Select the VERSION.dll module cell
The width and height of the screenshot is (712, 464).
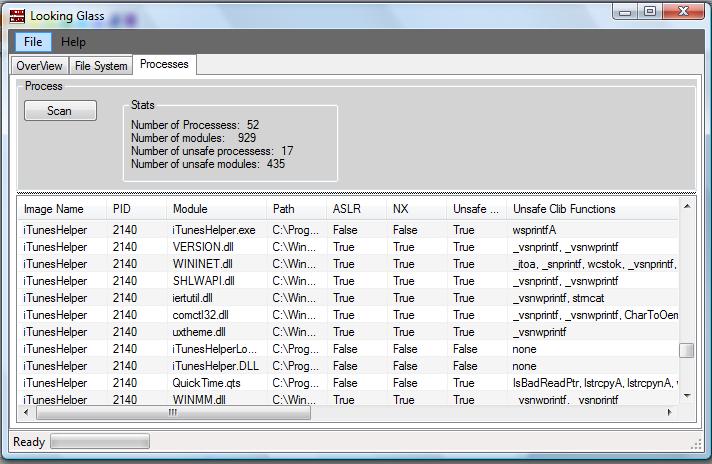point(203,247)
